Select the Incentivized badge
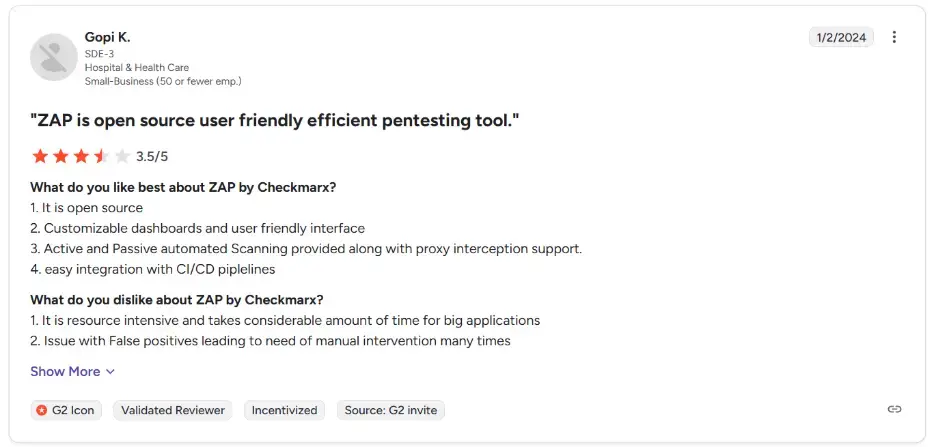 pyautogui.click(x=284, y=410)
